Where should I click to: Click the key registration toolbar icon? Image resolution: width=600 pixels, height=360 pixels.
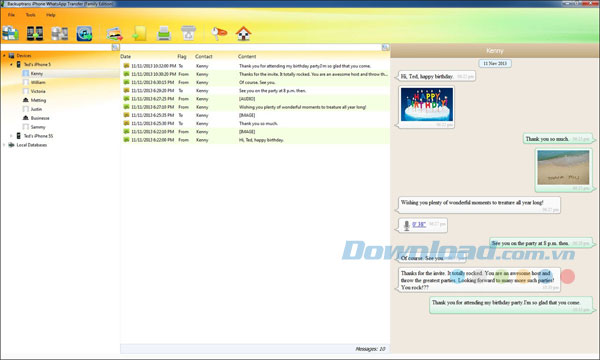219,33
